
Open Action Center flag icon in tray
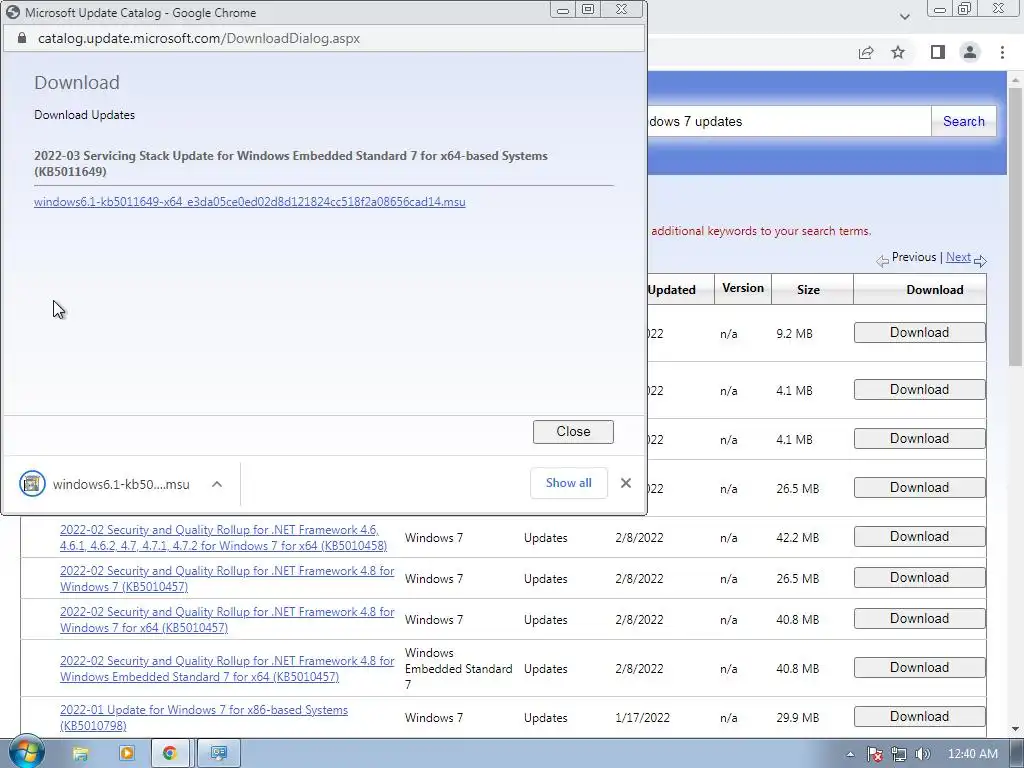click(x=874, y=754)
